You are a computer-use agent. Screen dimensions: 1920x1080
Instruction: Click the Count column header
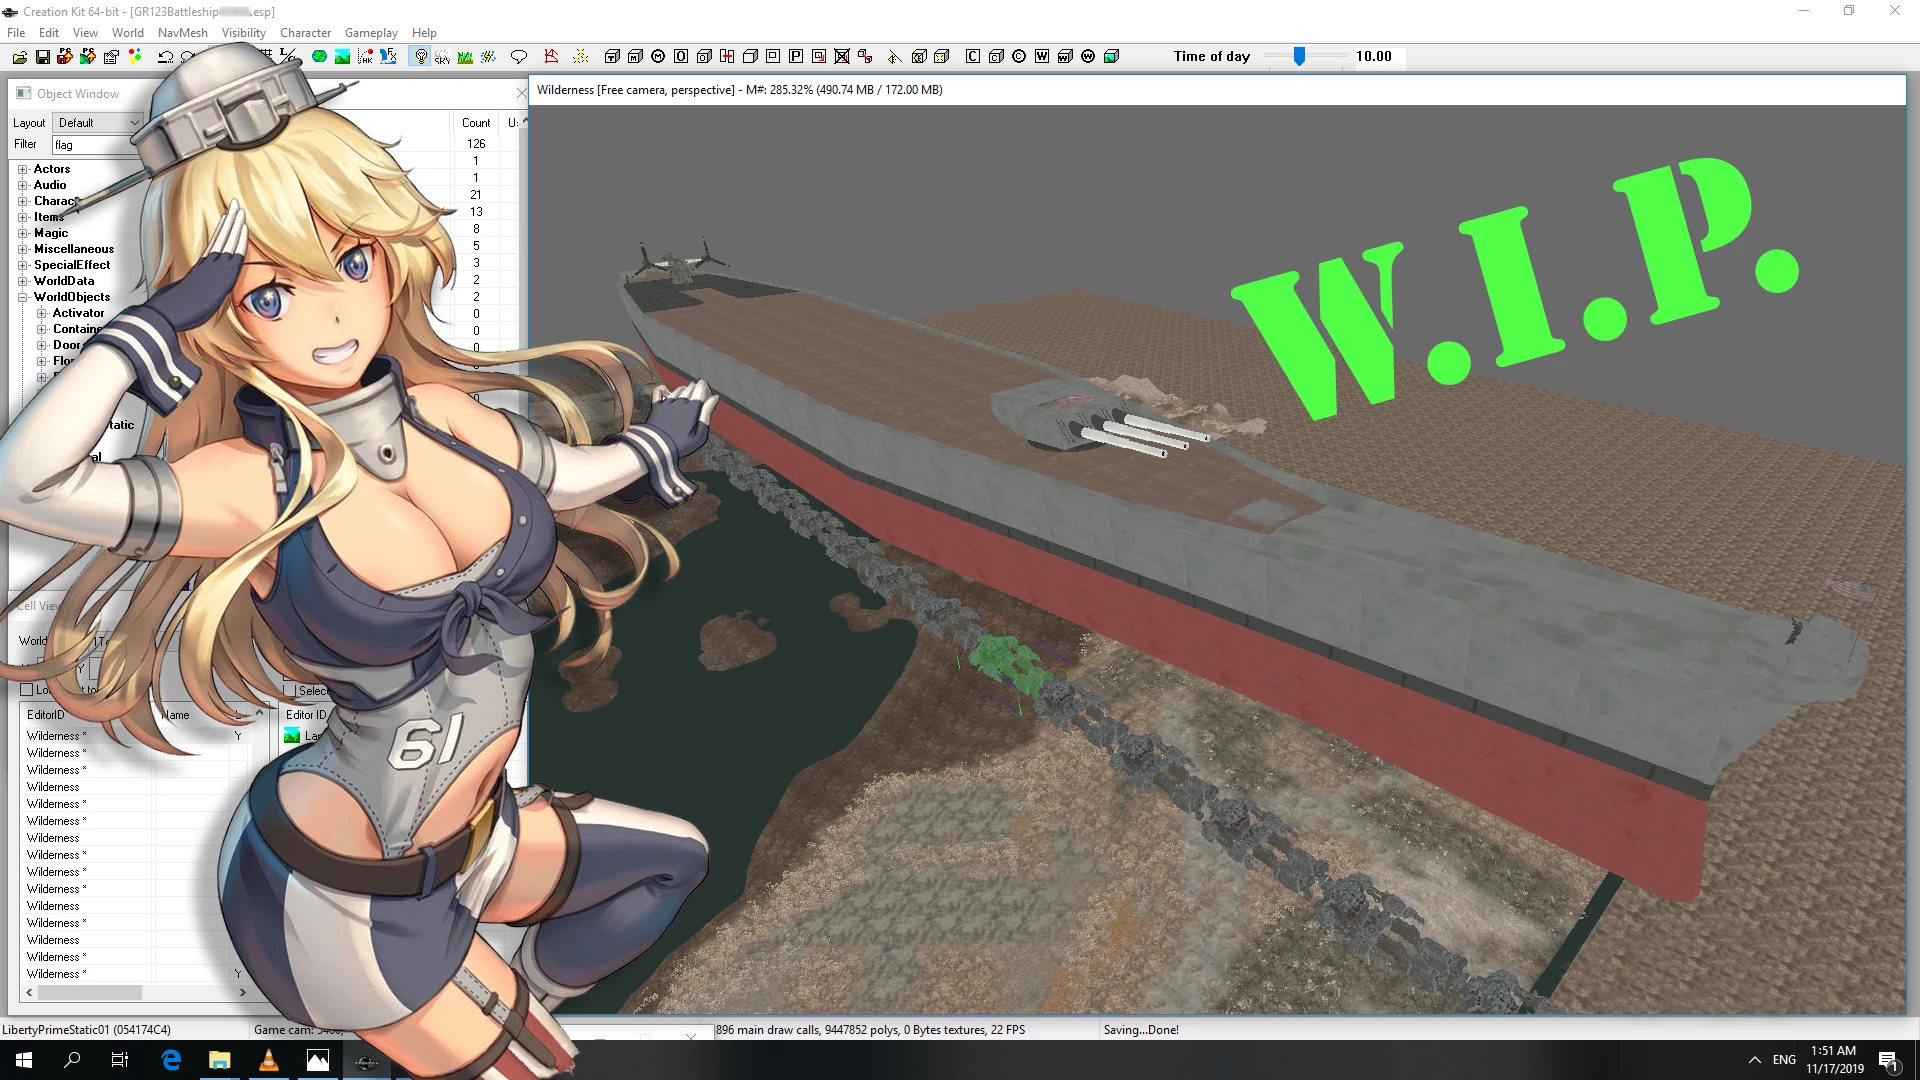pyautogui.click(x=476, y=123)
